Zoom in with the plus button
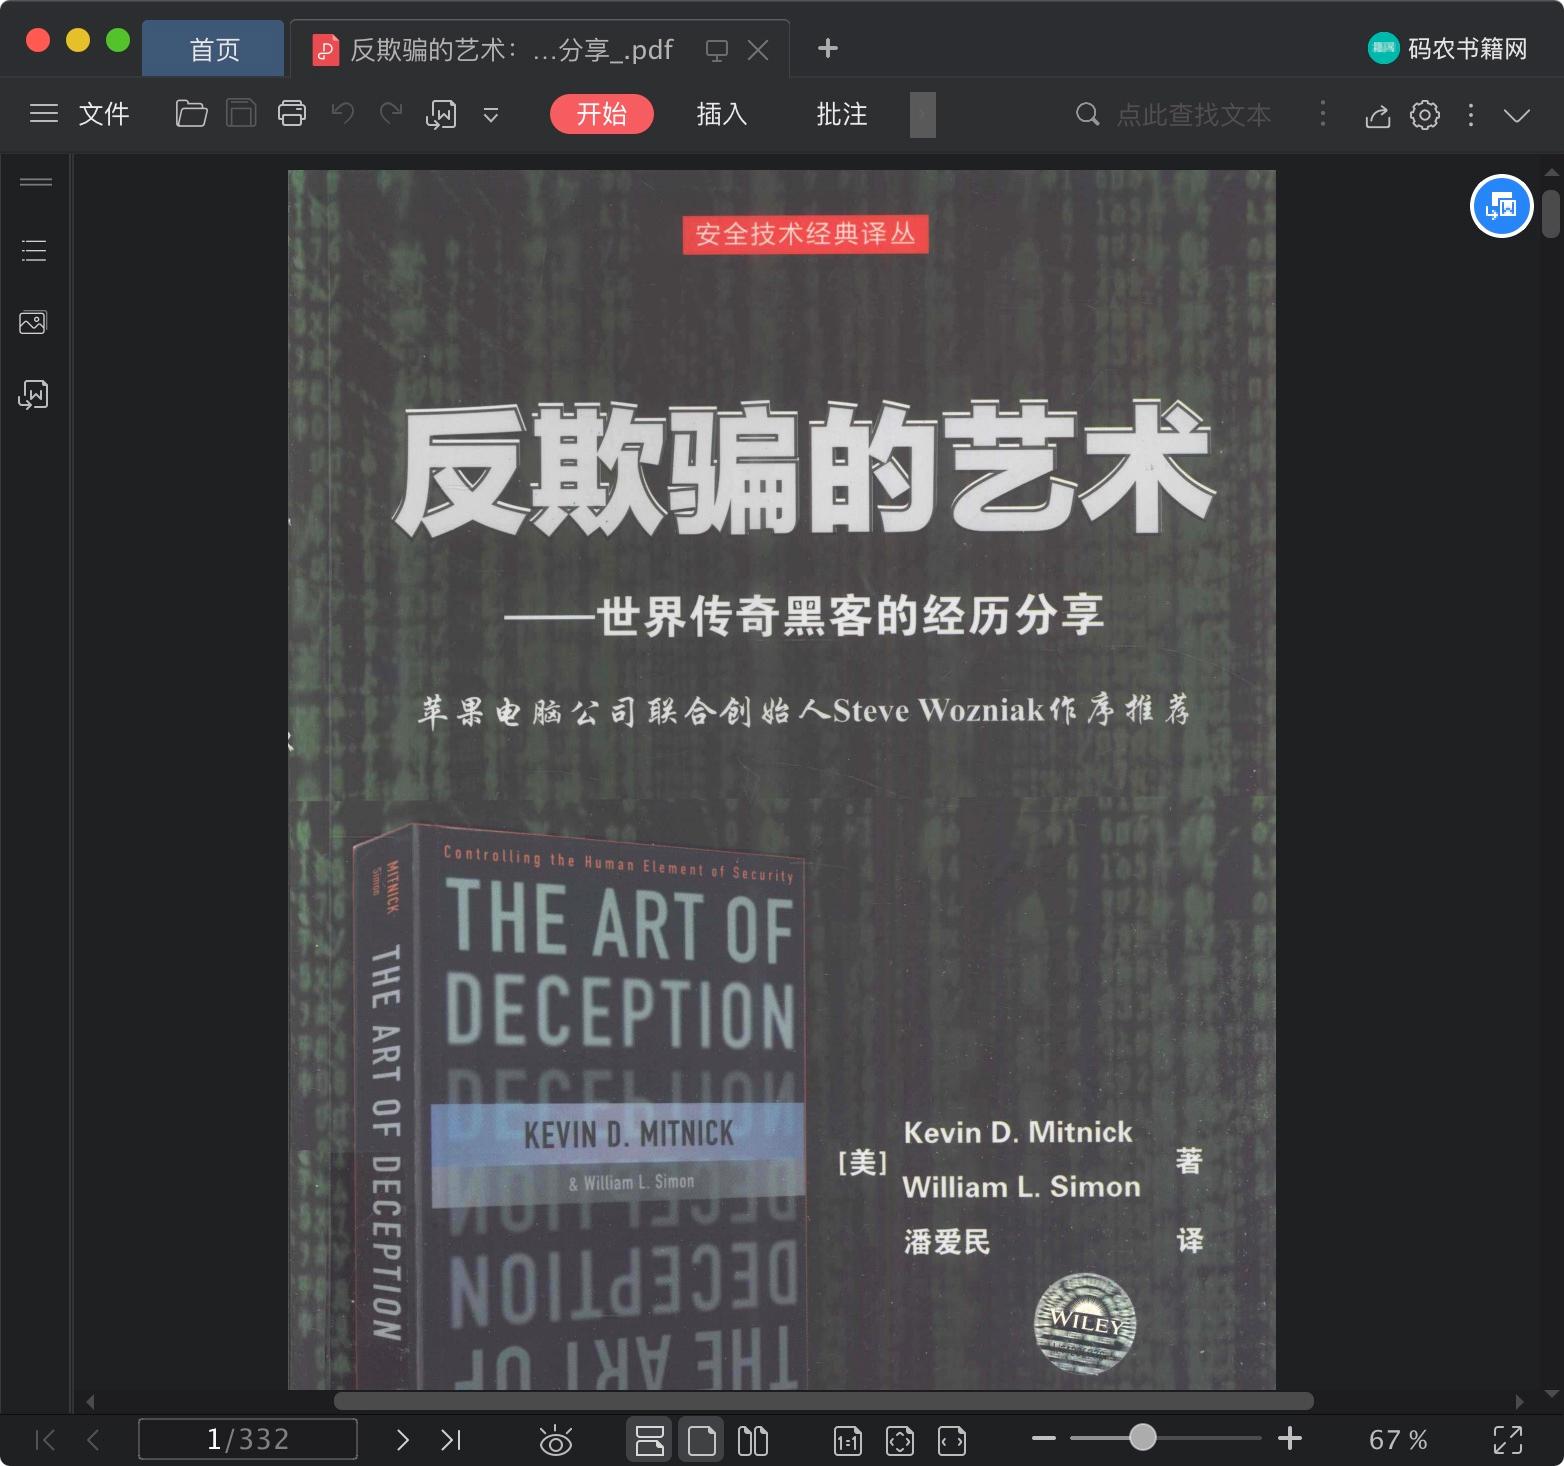Image resolution: width=1564 pixels, height=1466 pixels. [1290, 1439]
